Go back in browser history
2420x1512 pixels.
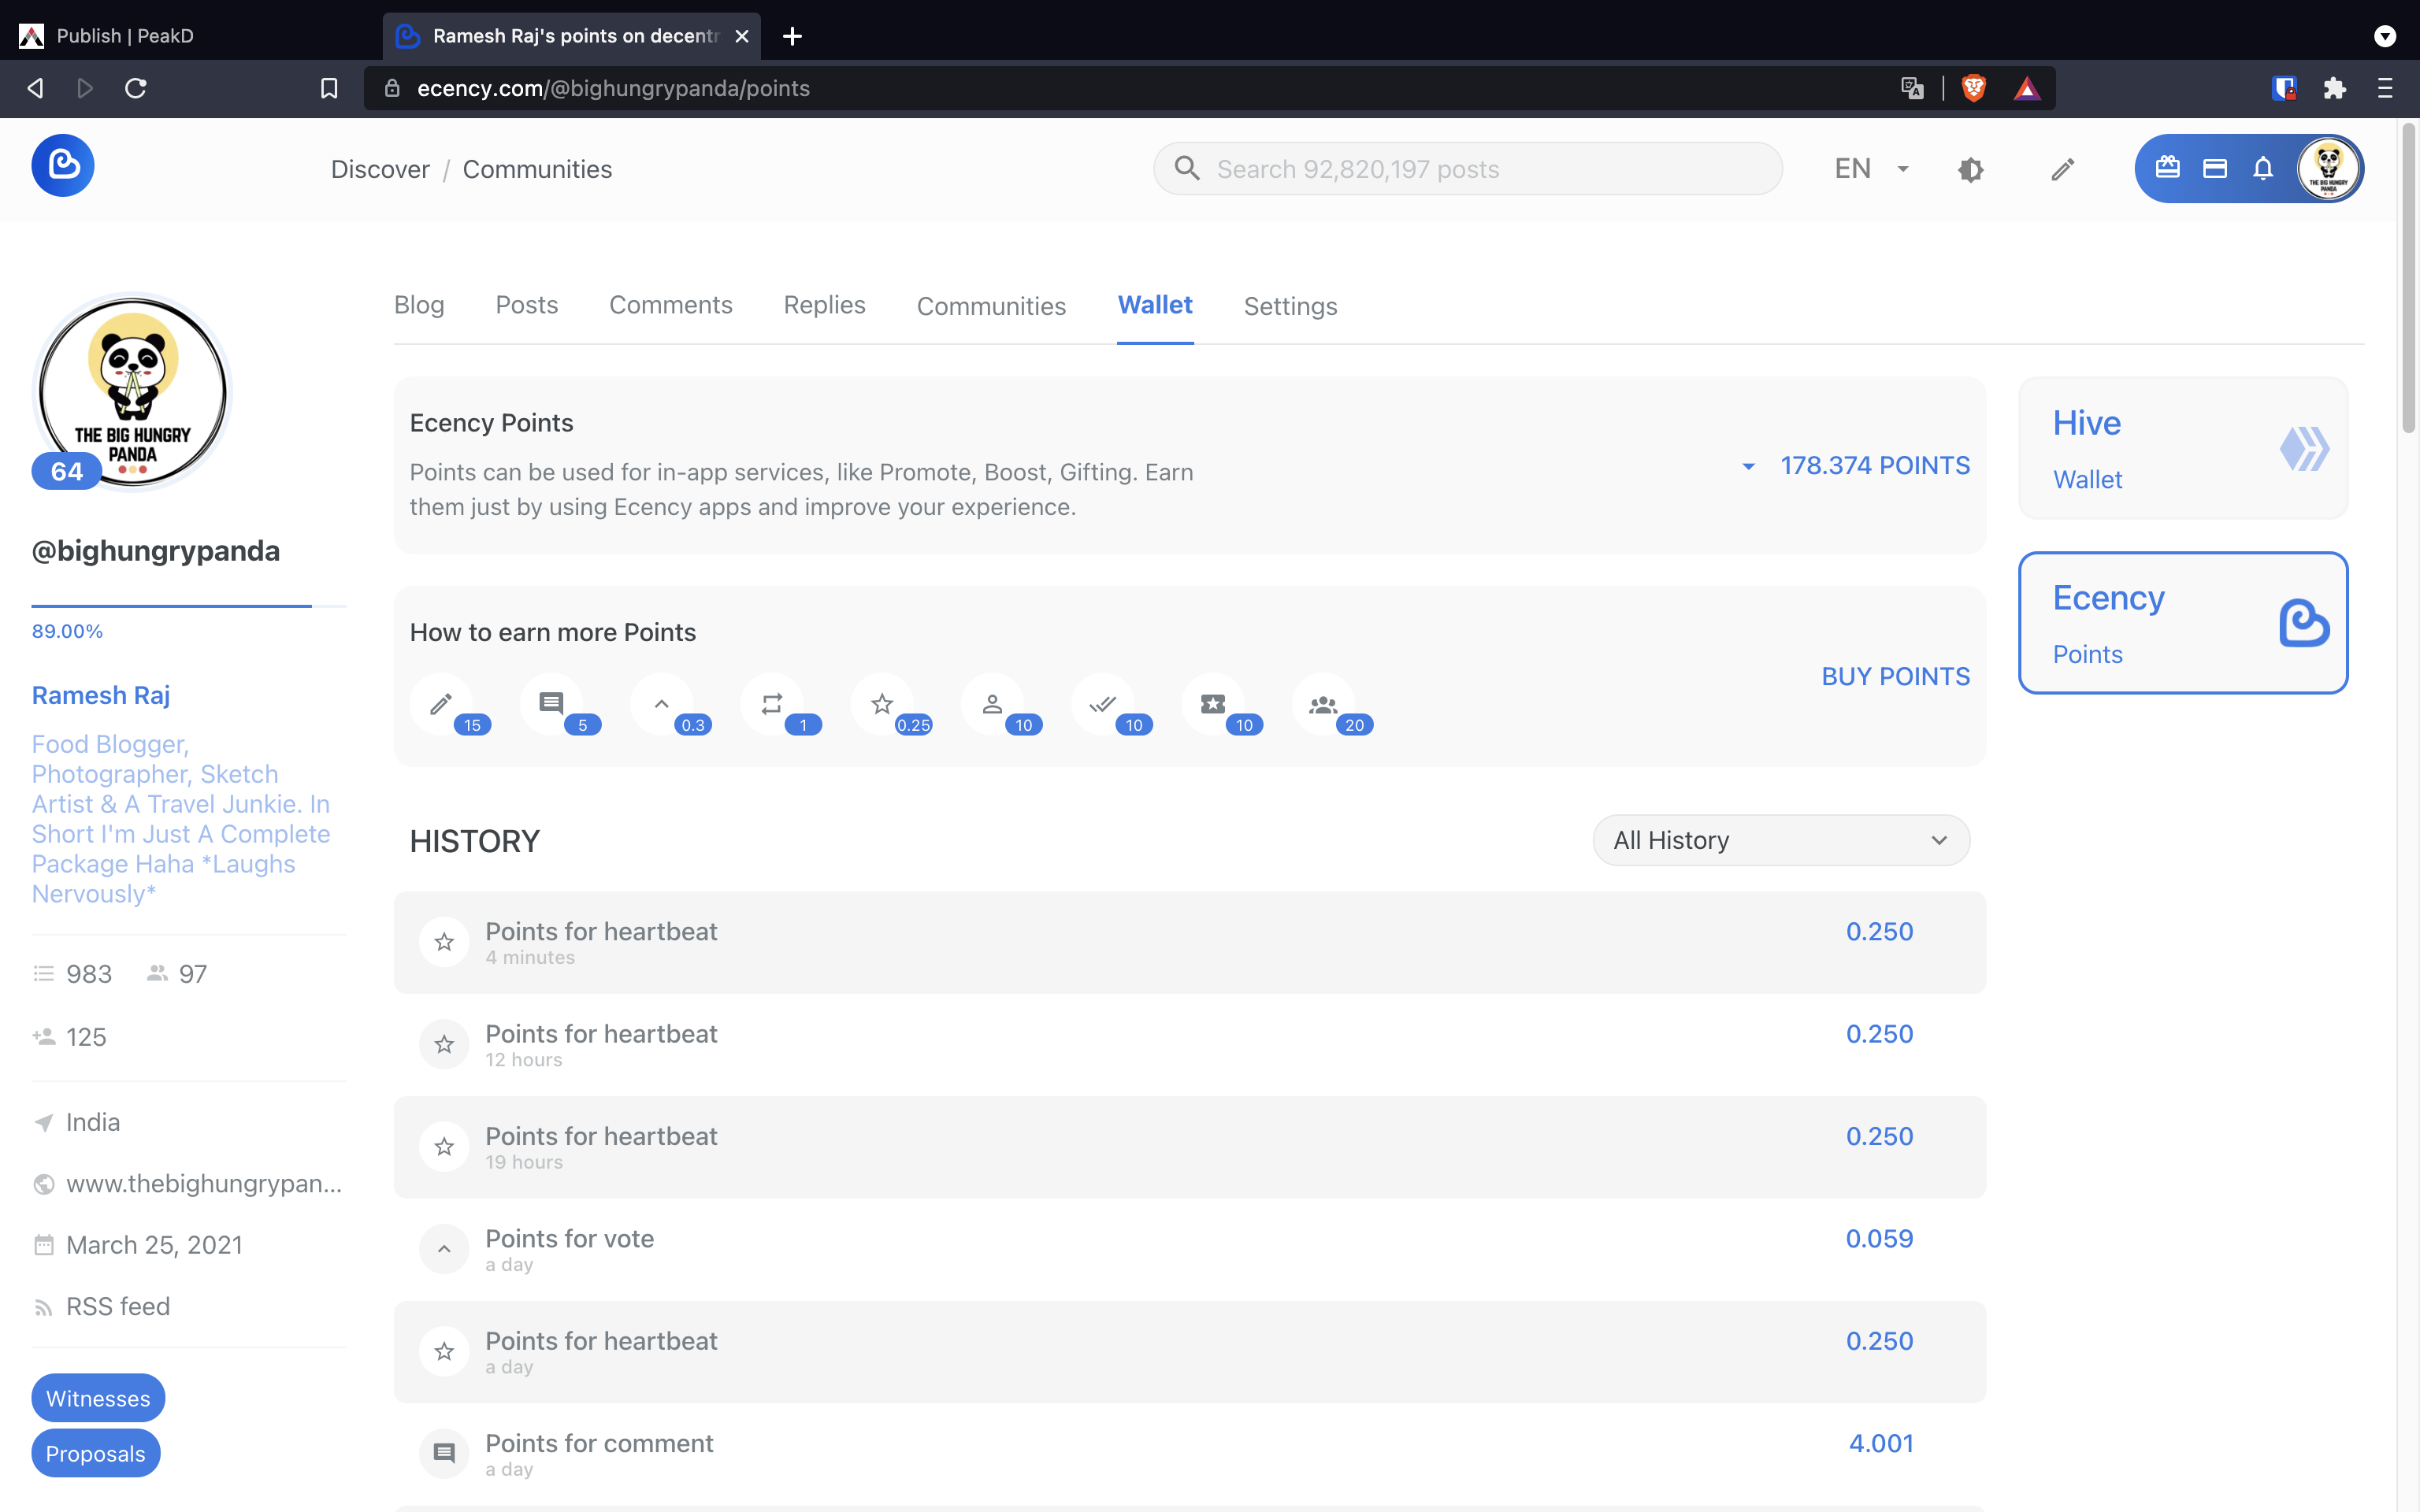tap(35, 88)
